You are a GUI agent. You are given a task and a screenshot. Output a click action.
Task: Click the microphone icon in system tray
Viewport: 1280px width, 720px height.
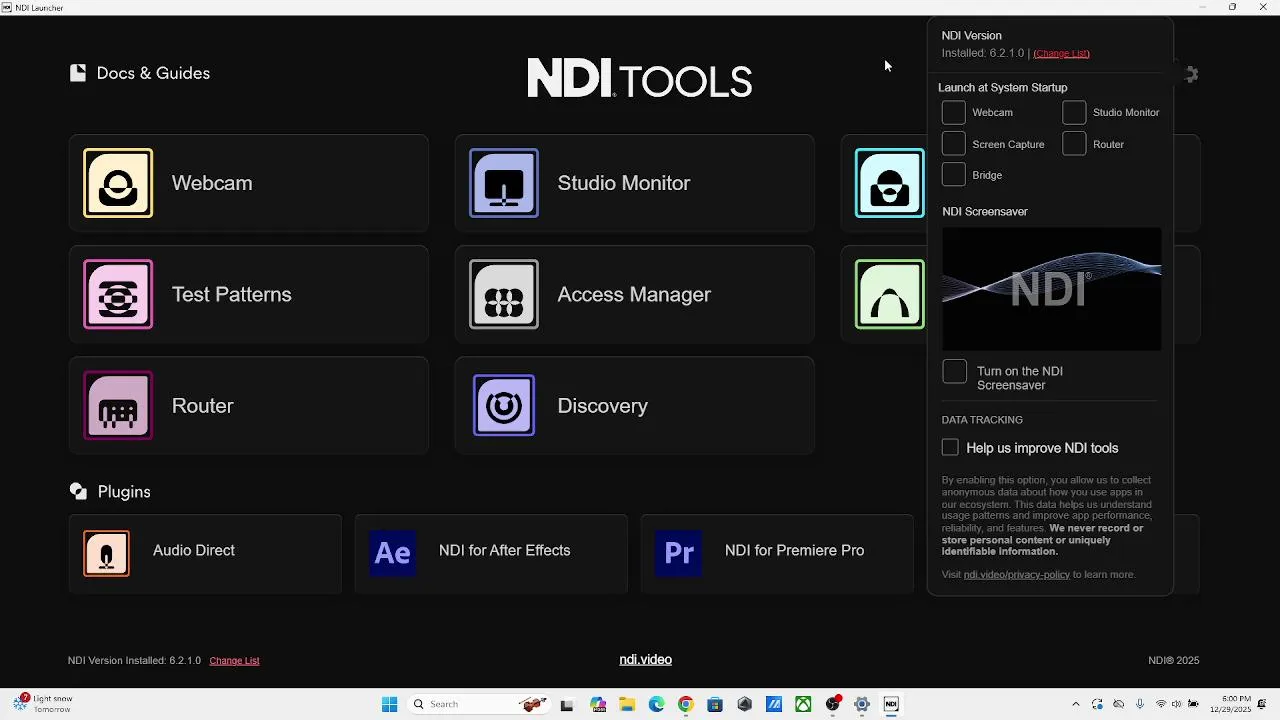pos(1140,704)
